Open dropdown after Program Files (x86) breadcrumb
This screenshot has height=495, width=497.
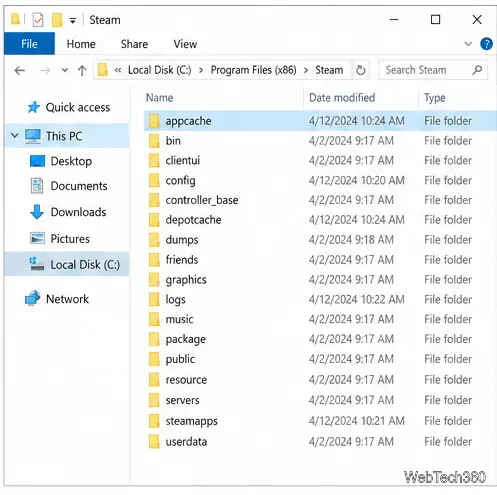[x=306, y=70]
